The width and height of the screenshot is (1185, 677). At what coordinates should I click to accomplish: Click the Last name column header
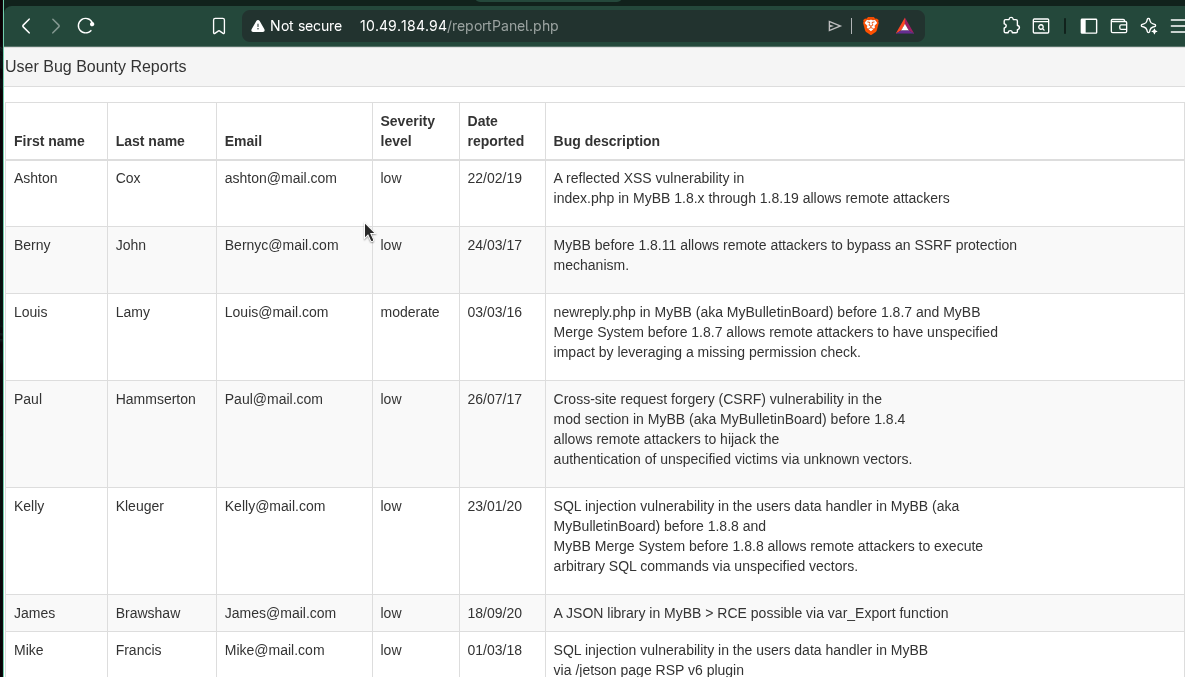[150, 141]
